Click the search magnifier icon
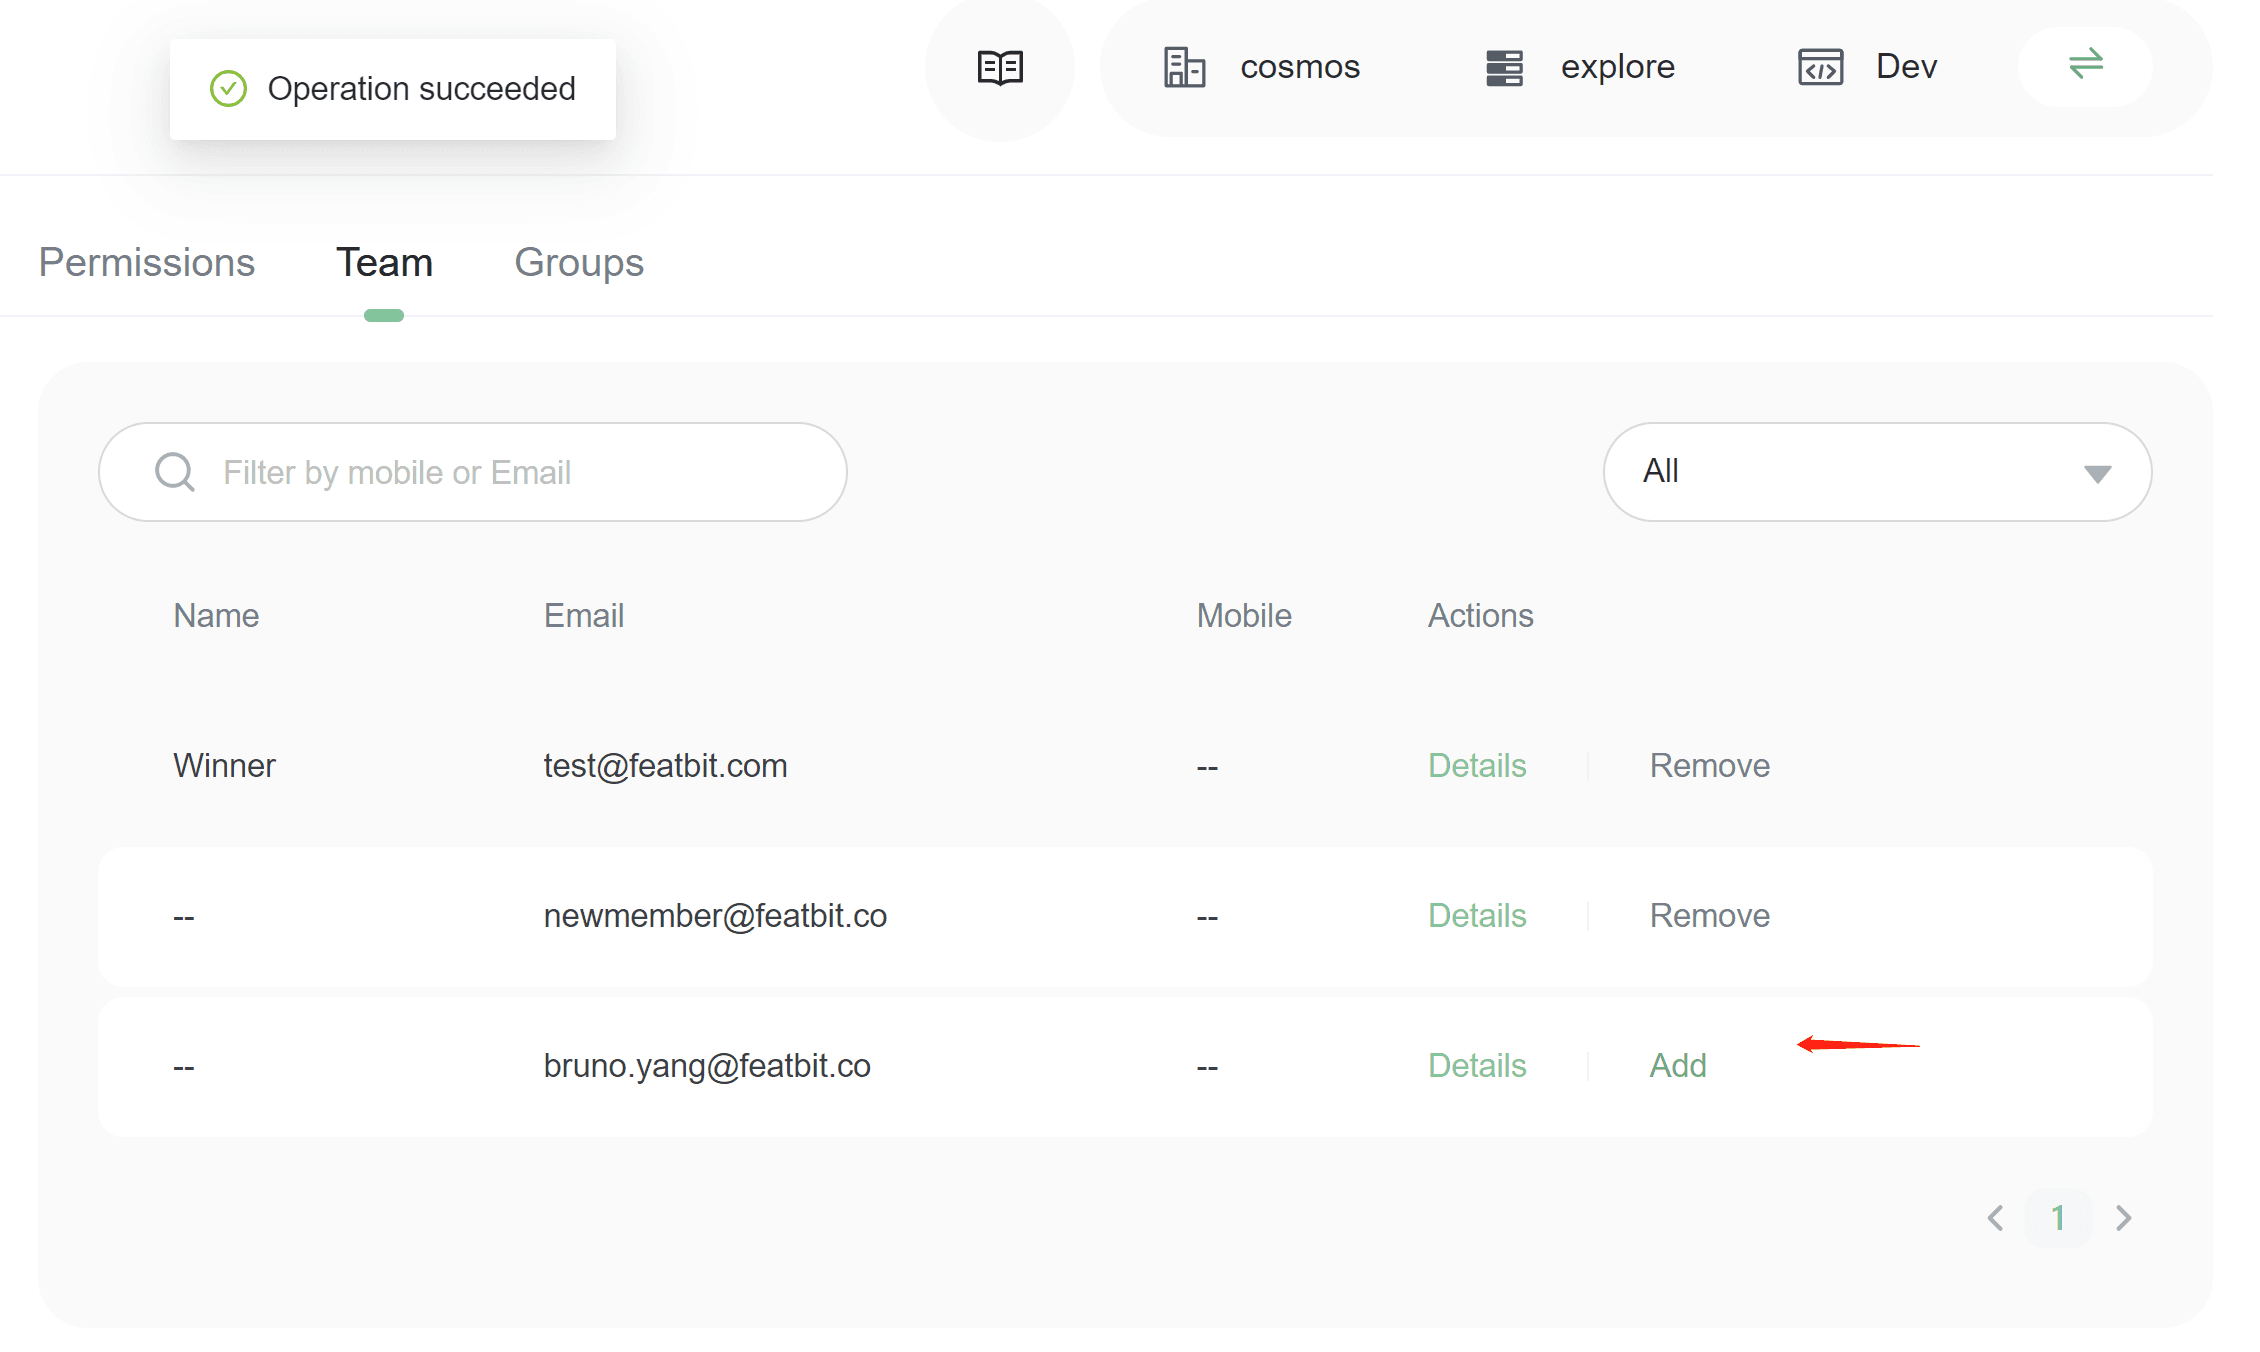The width and height of the screenshot is (2260, 1352). click(x=175, y=472)
